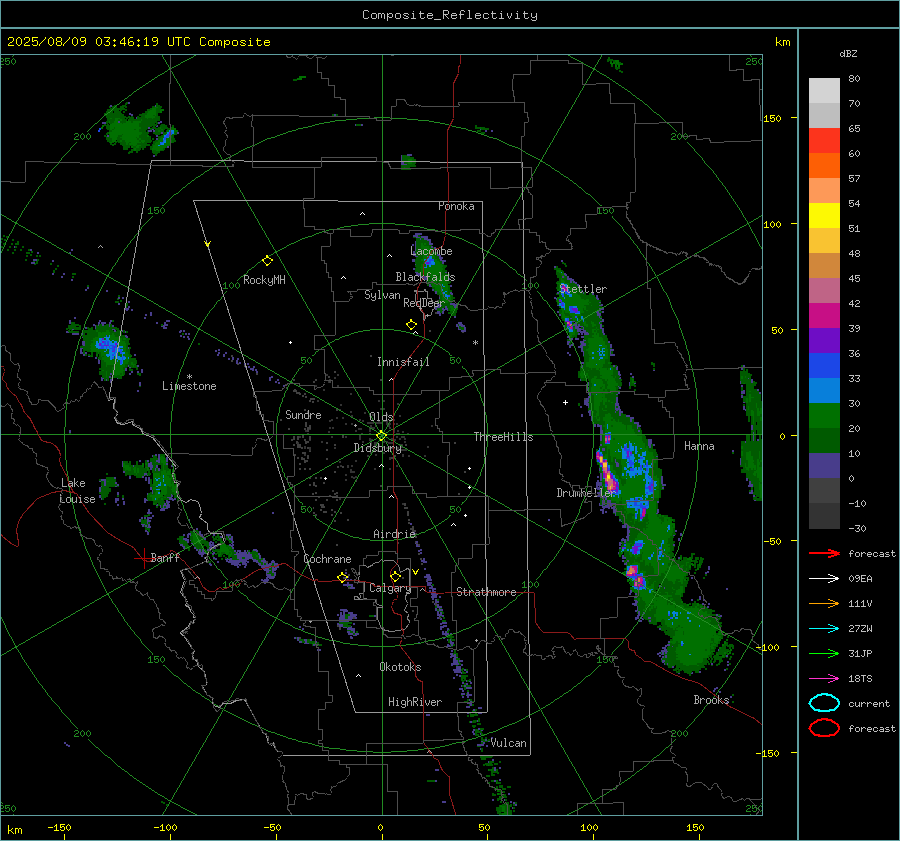Click the Ponoka city label

point(456,206)
